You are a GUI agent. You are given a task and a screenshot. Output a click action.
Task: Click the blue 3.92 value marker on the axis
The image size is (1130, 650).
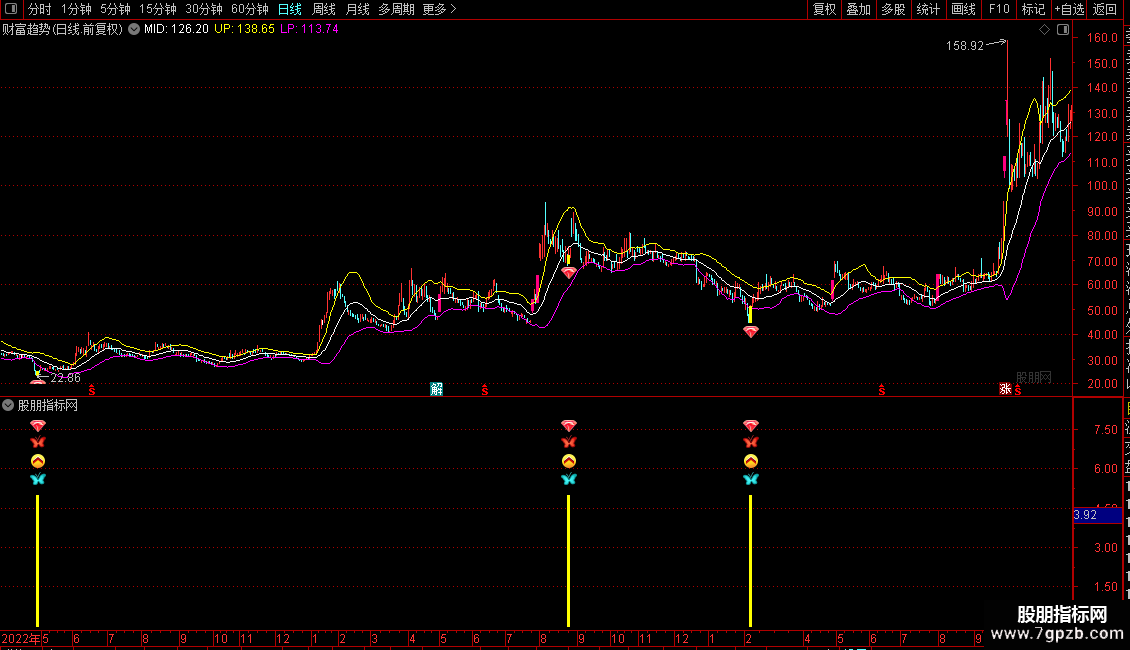[x=1086, y=515]
